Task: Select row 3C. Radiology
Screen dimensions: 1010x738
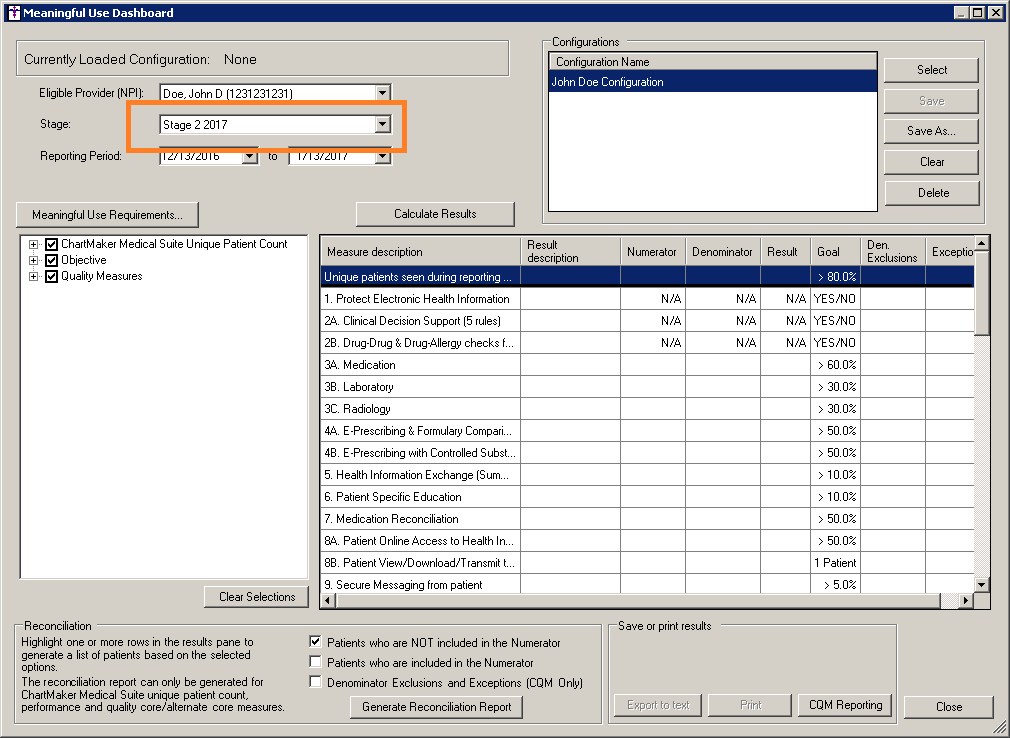Action: (647, 408)
